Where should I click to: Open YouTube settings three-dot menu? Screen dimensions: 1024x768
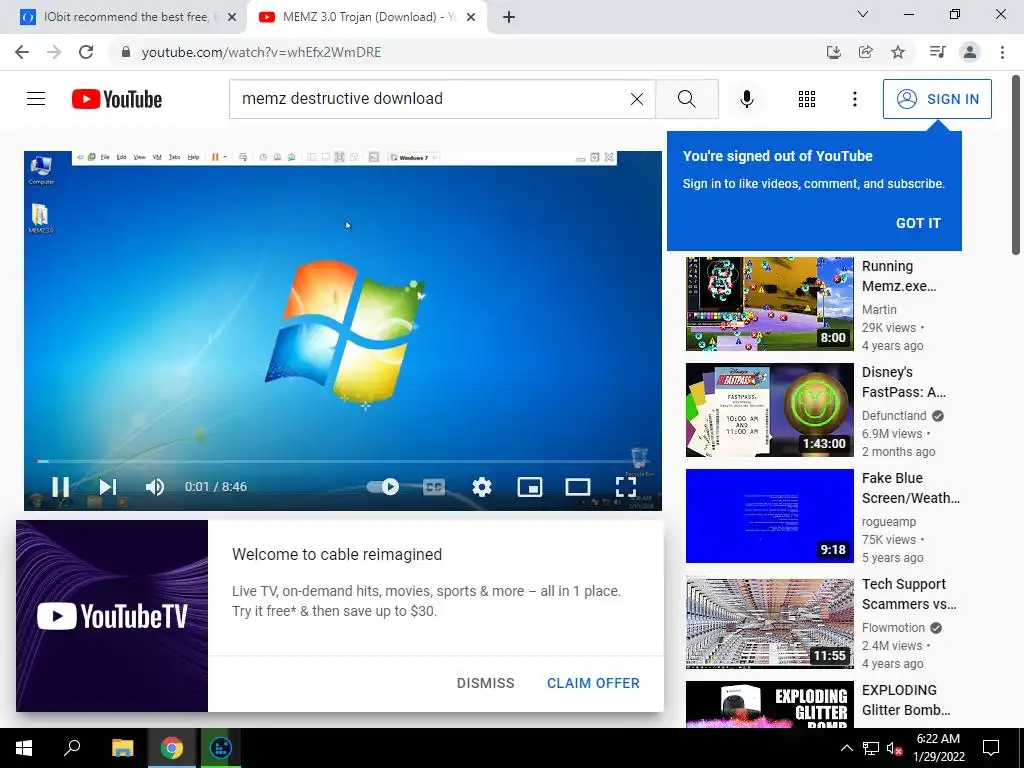pos(854,99)
